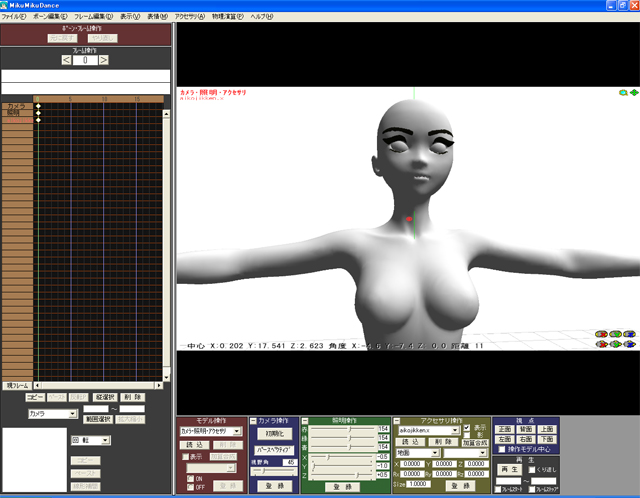Screen dimensions: 640x498
Task: Click the zoom magnifier icon in the viewport
Action: tap(623, 93)
